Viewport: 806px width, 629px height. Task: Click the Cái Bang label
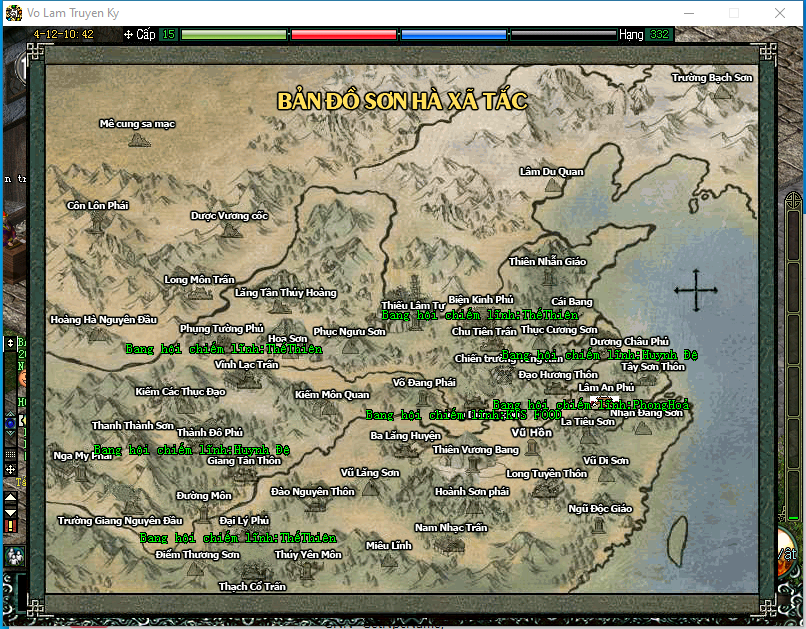(572, 302)
